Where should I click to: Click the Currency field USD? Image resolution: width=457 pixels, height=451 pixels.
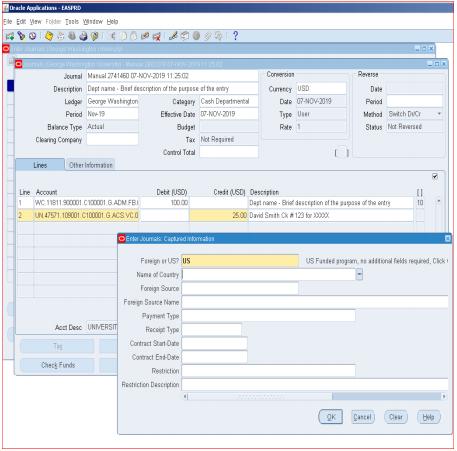click(321, 88)
